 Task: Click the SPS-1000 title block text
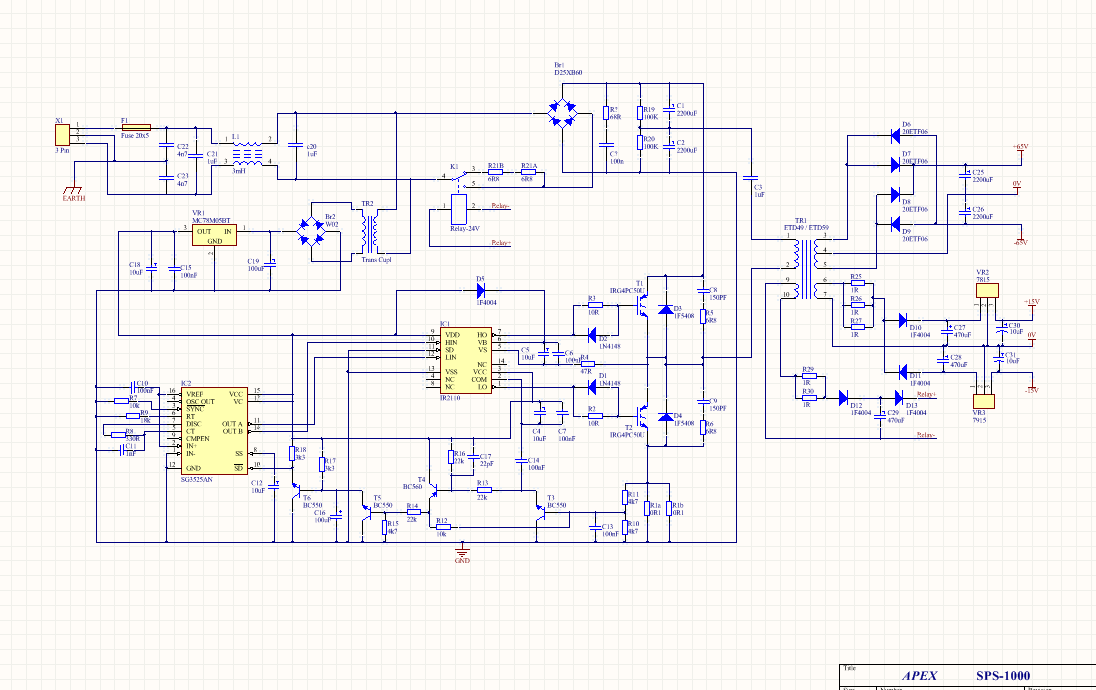tap(1003, 676)
